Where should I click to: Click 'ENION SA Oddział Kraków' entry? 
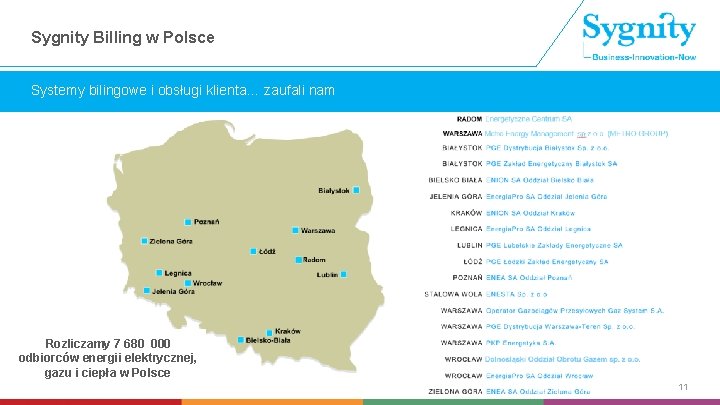click(530, 213)
